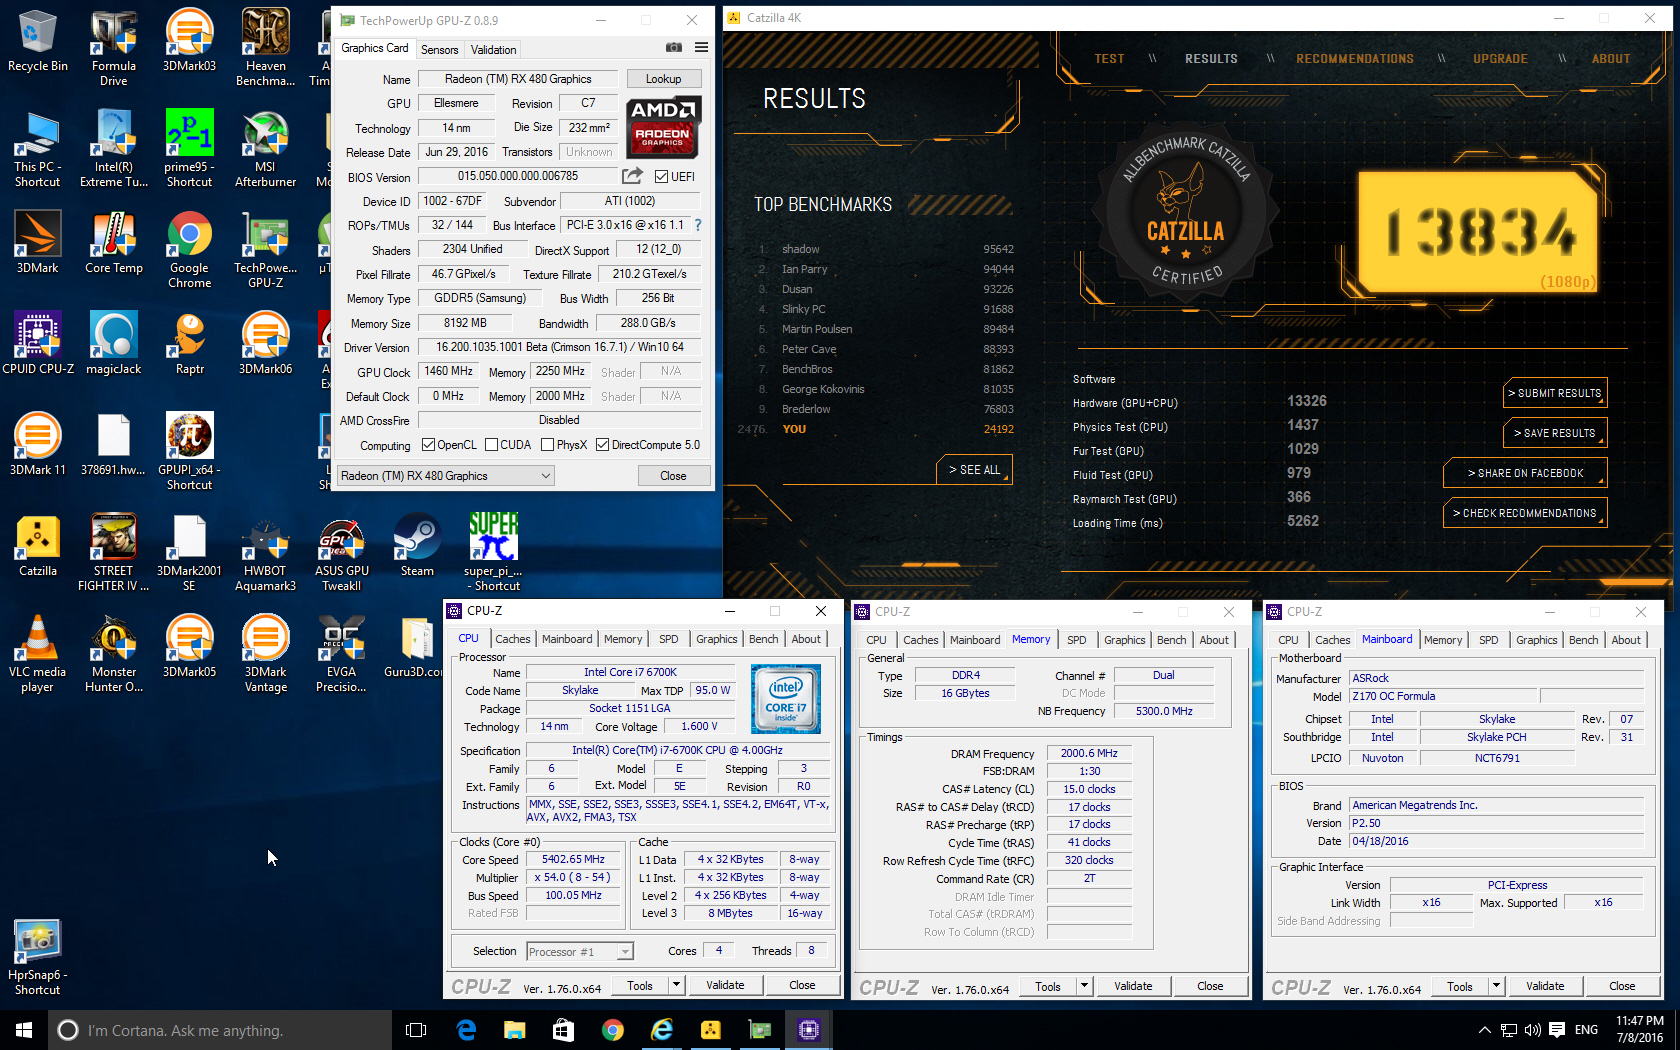Click SAVE RESULTS in Catzilla
Screen dimensions: 1680x1050
(x=1555, y=433)
